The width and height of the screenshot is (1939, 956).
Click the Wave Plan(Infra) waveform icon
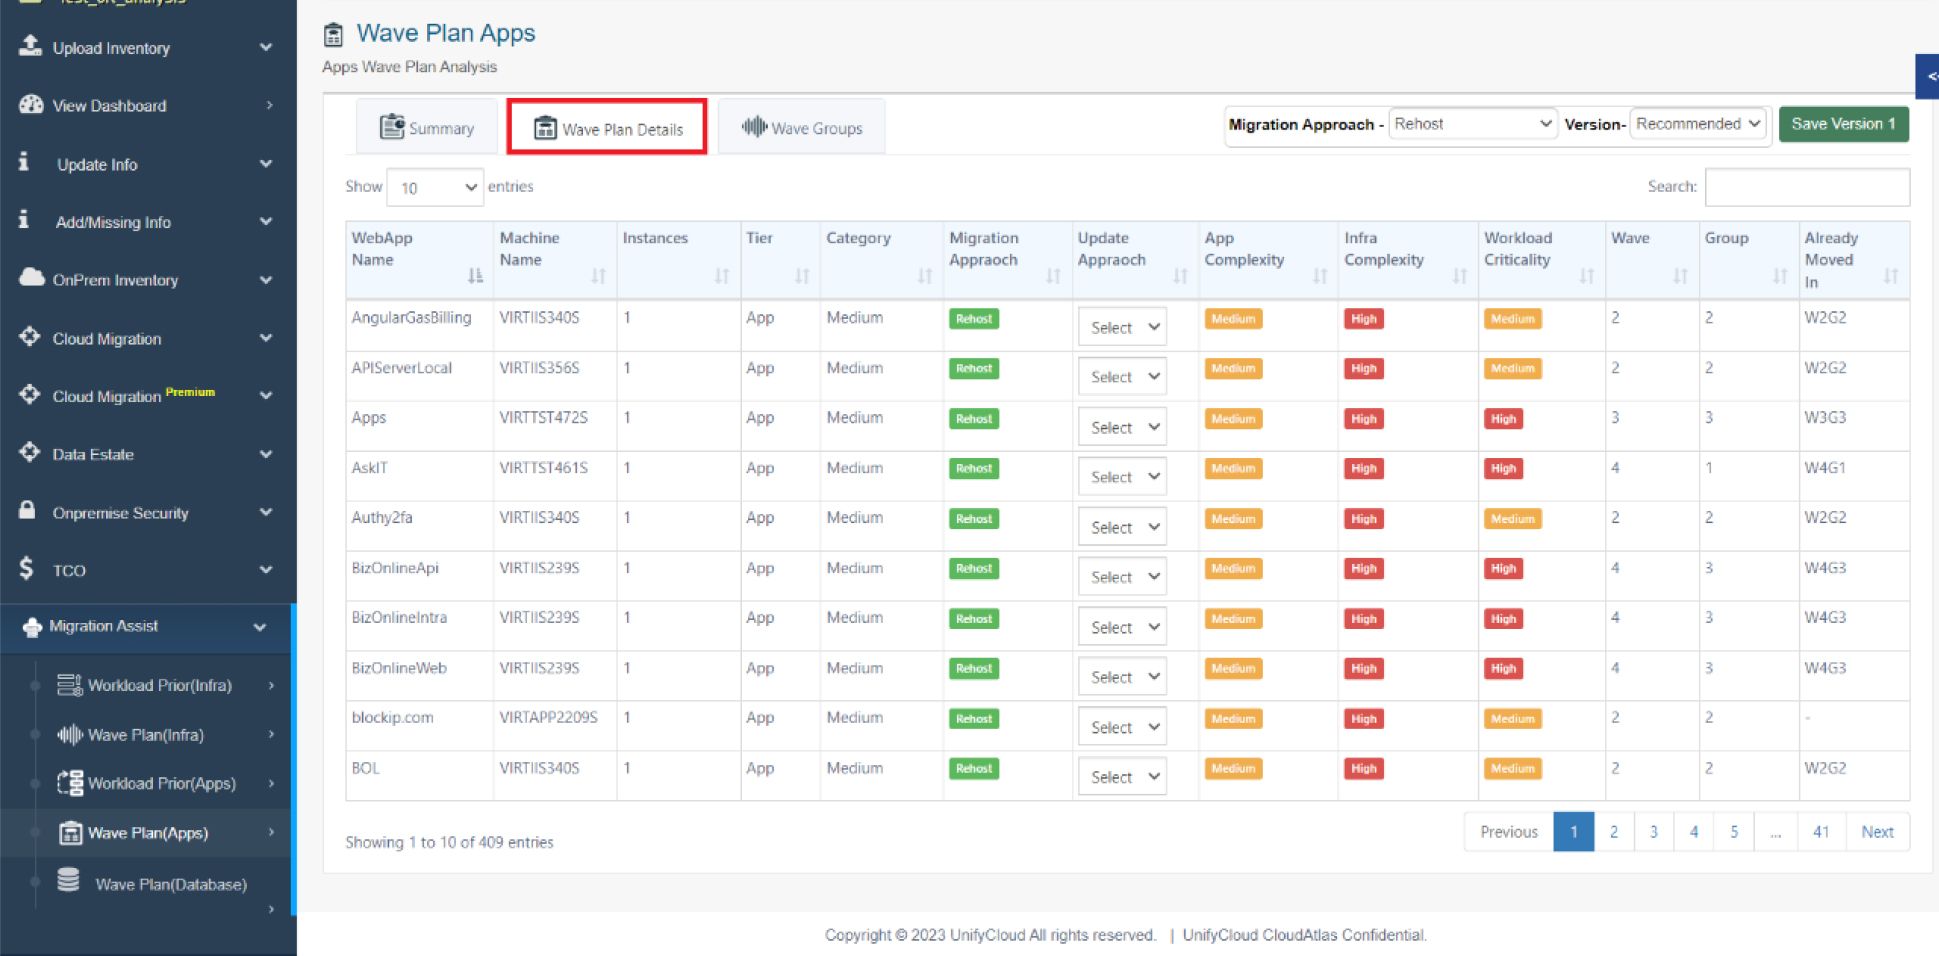[69, 734]
